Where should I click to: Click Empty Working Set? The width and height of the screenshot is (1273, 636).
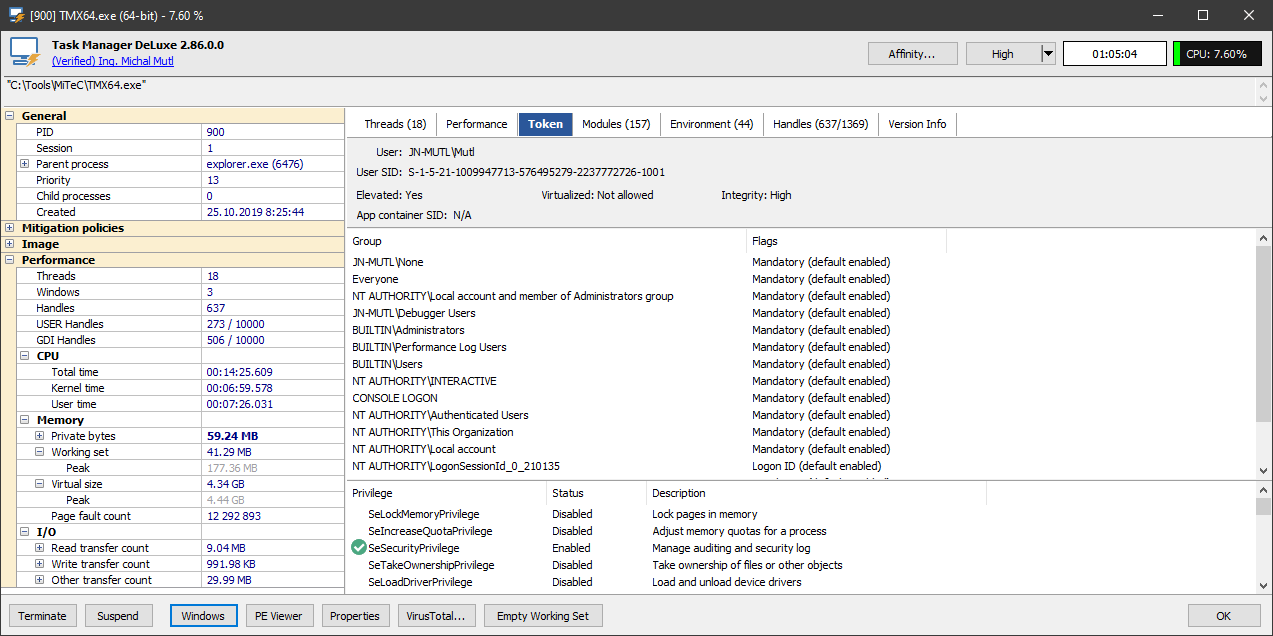click(x=543, y=616)
